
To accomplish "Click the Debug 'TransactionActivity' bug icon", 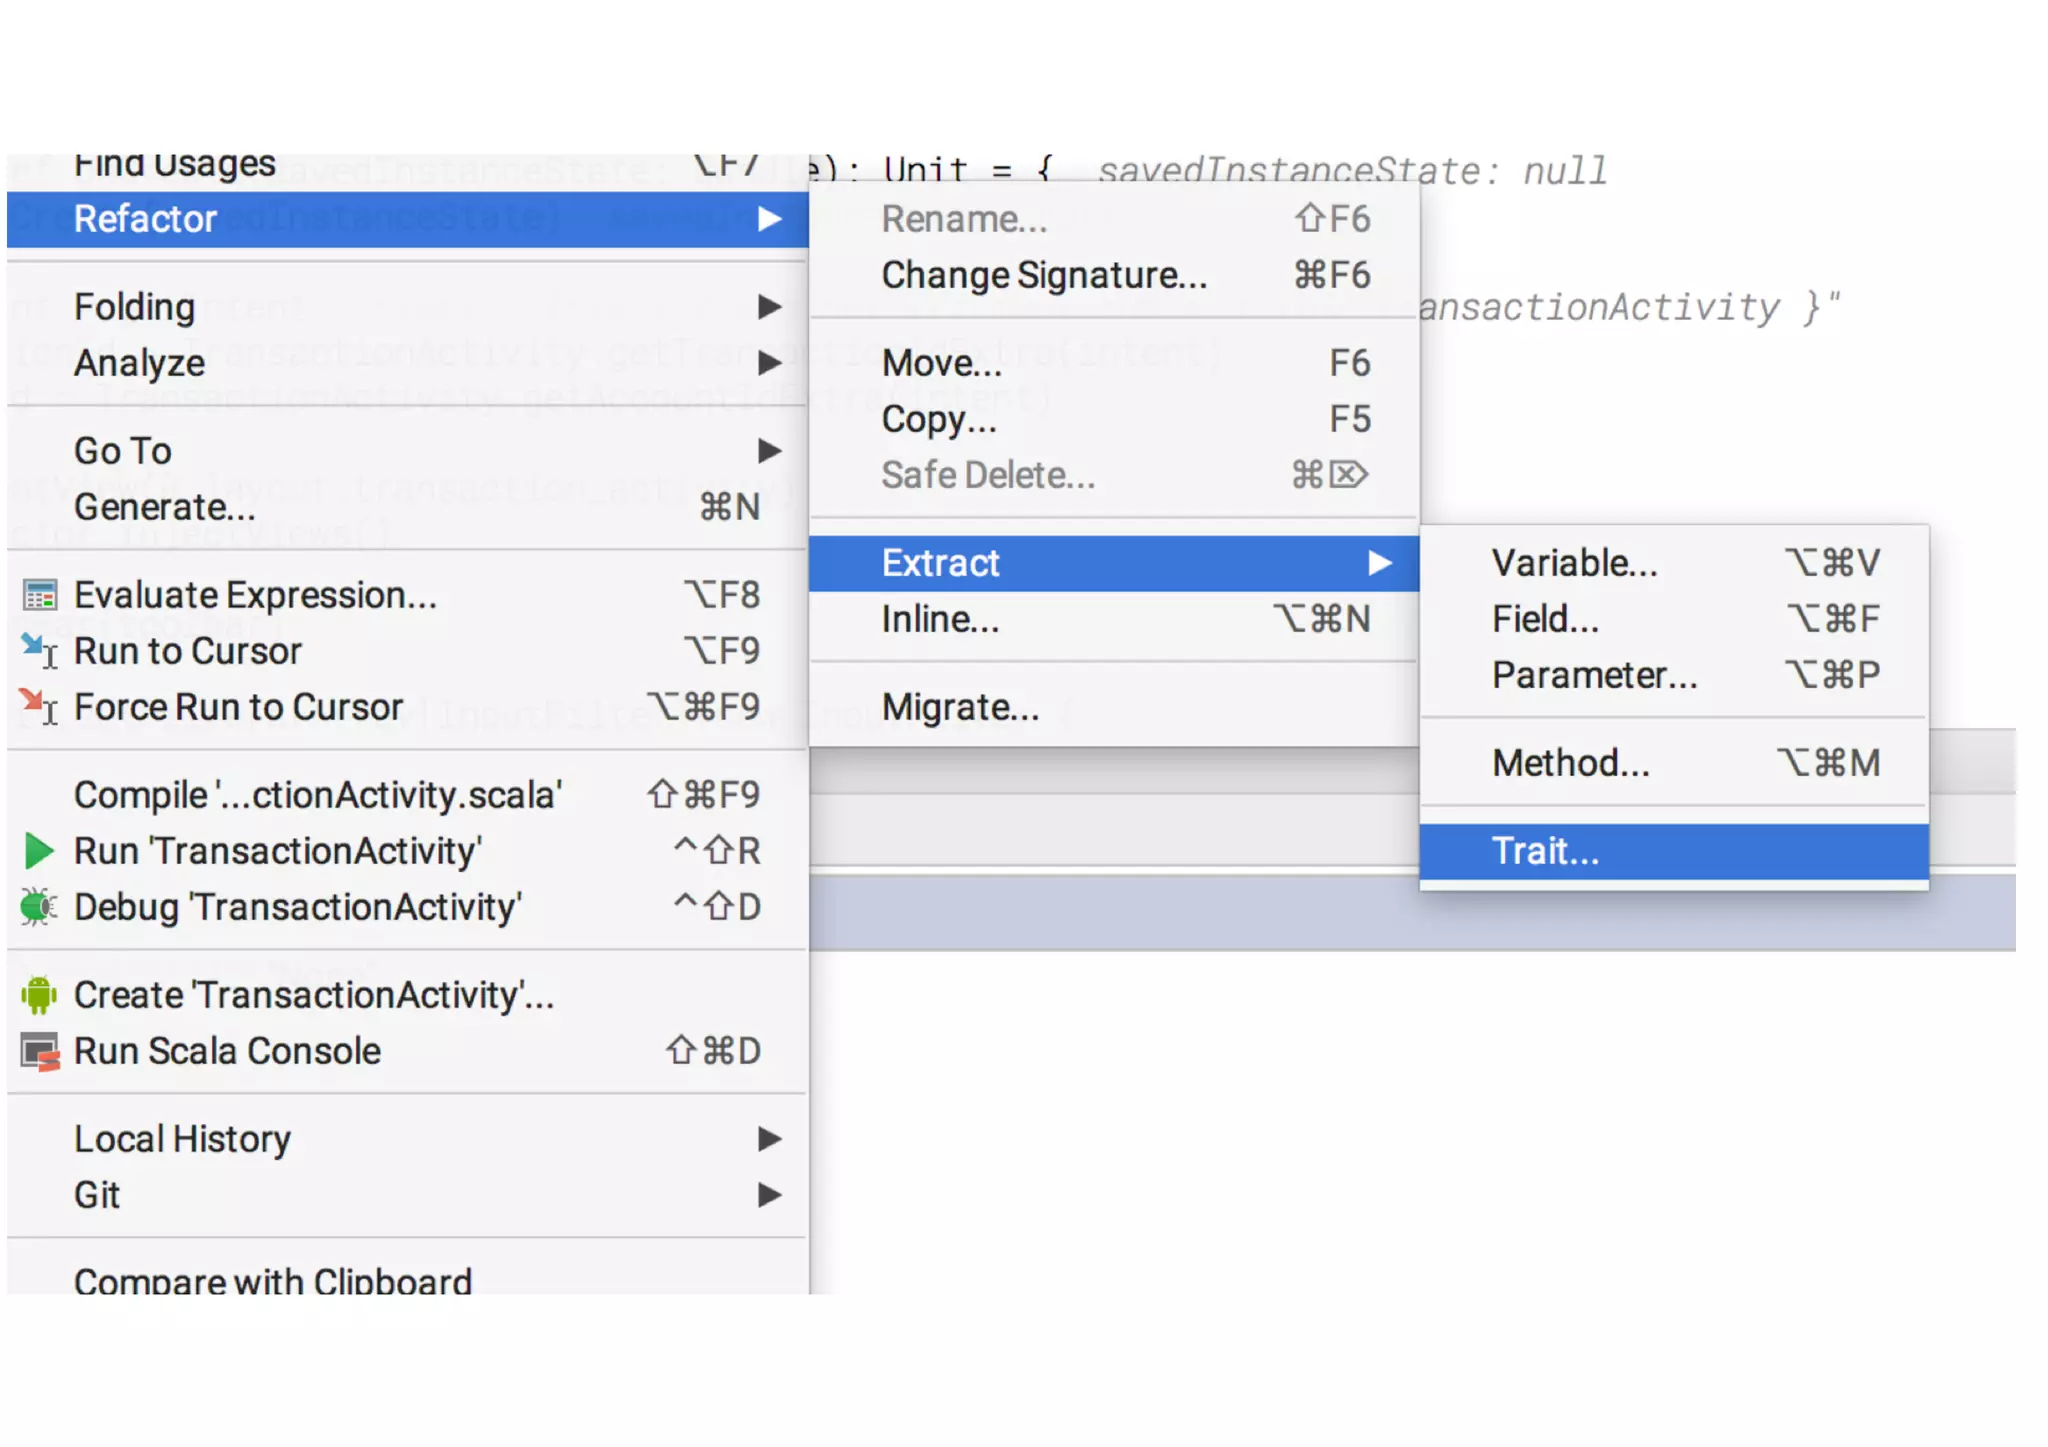I will [39, 907].
